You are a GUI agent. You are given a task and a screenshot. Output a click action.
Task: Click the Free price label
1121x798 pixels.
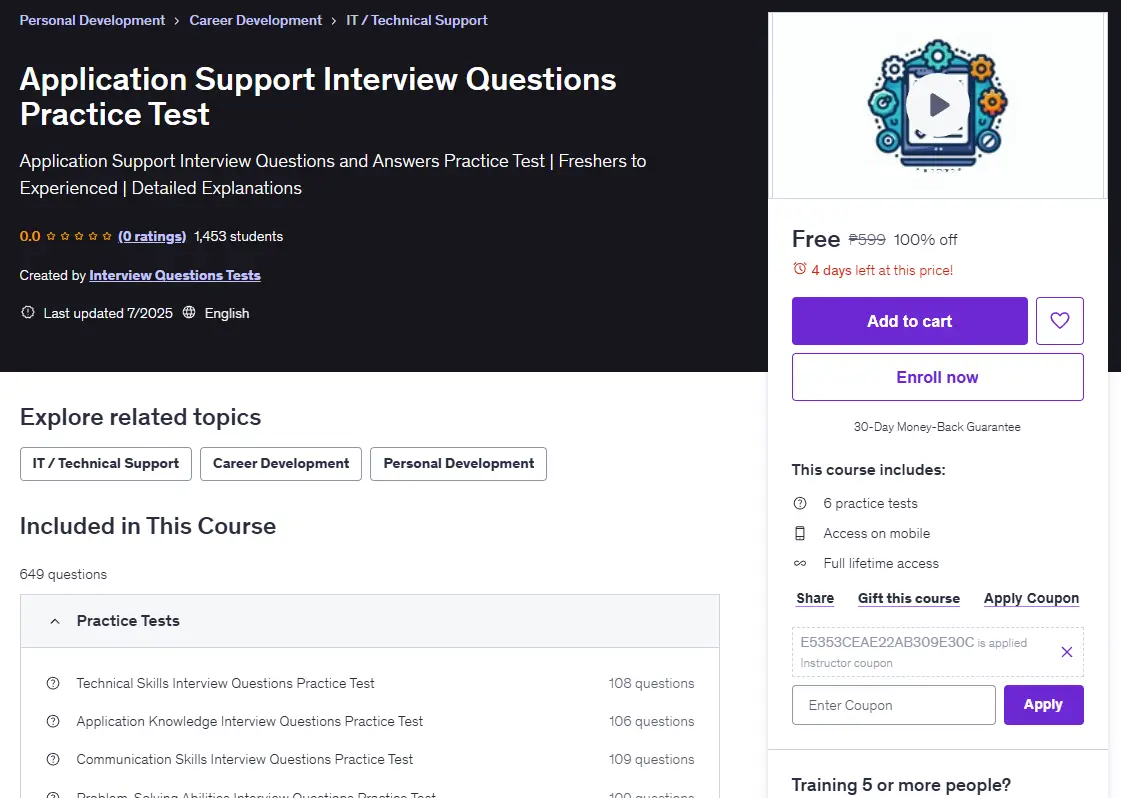[816, 239]
